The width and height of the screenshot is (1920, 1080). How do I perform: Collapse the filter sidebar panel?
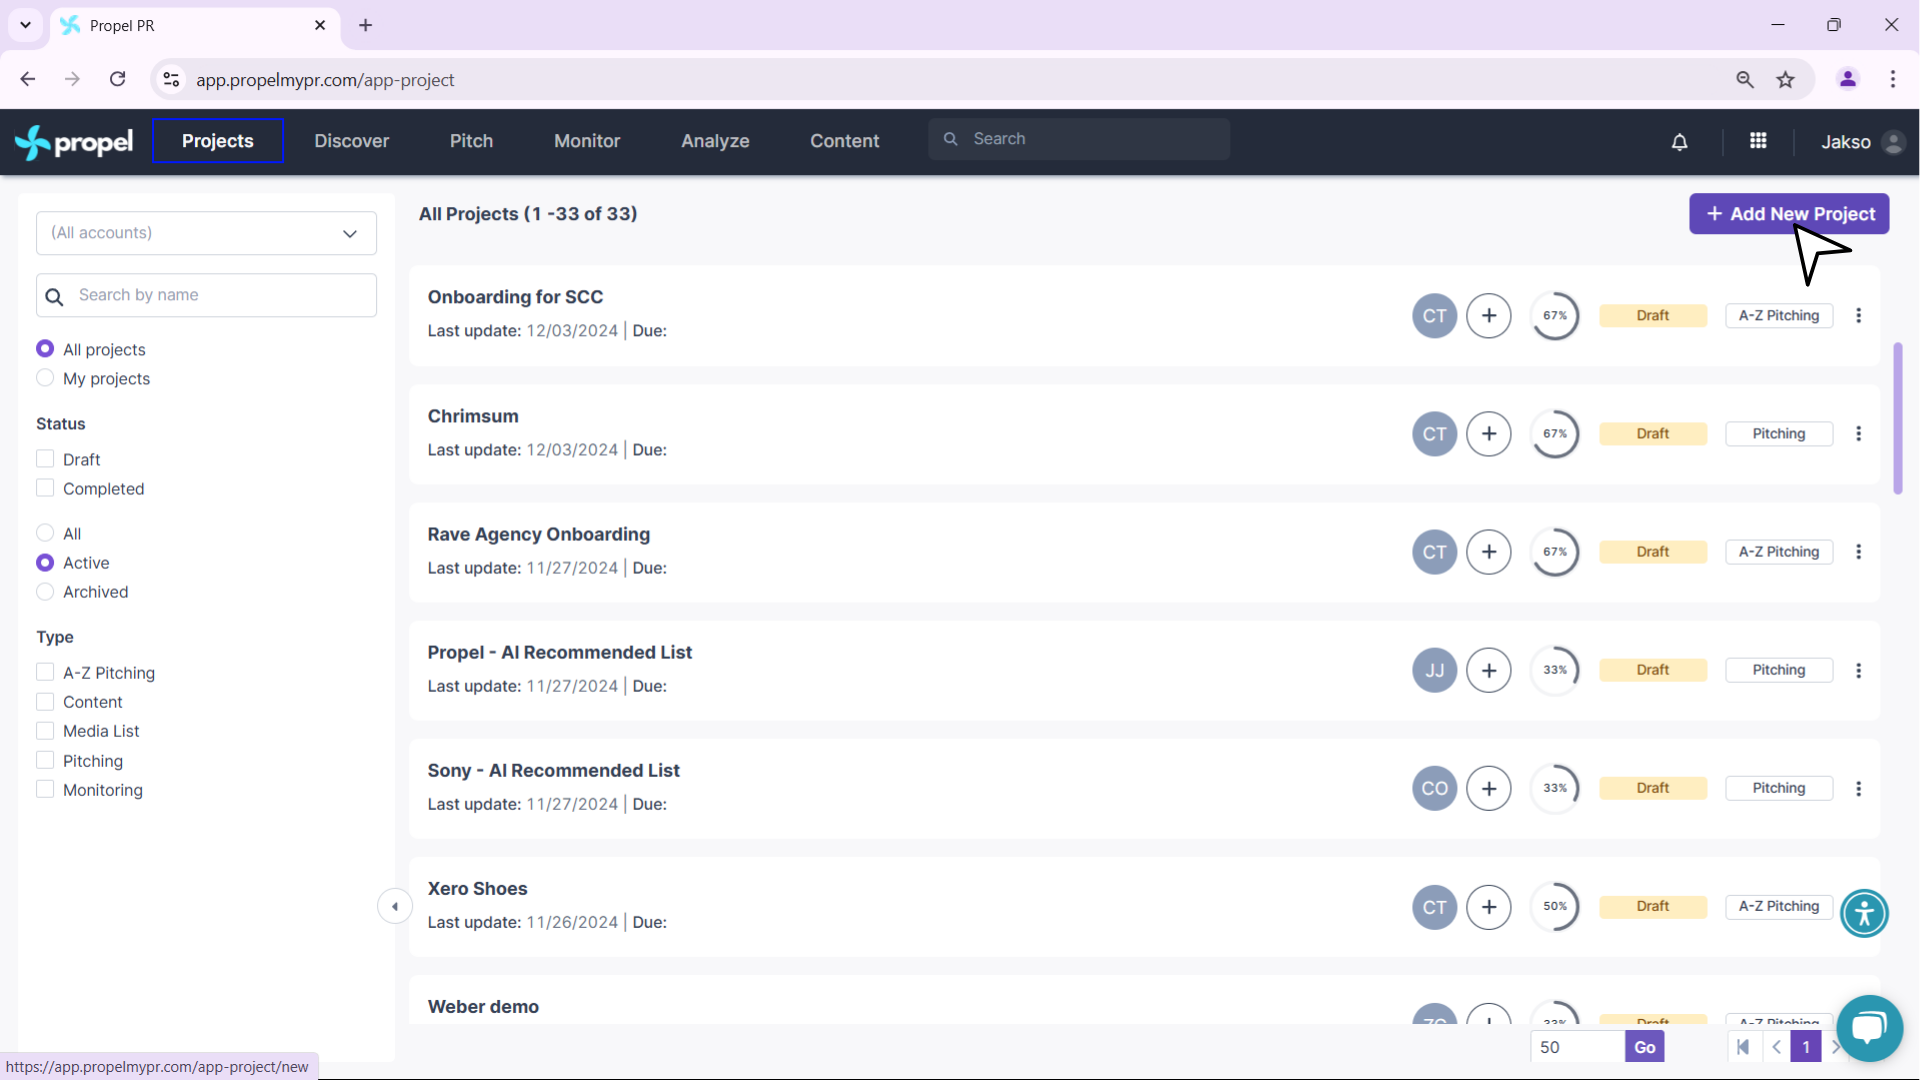(x=395, y=907)
